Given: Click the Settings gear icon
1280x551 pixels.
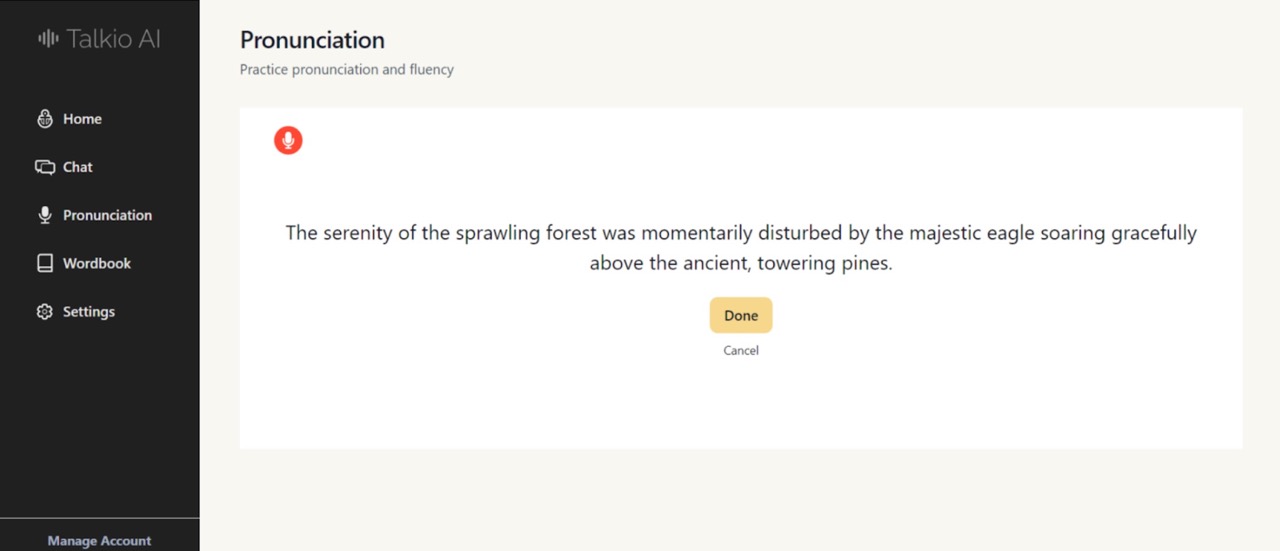Looking at the screenshot, I should 45,311.
